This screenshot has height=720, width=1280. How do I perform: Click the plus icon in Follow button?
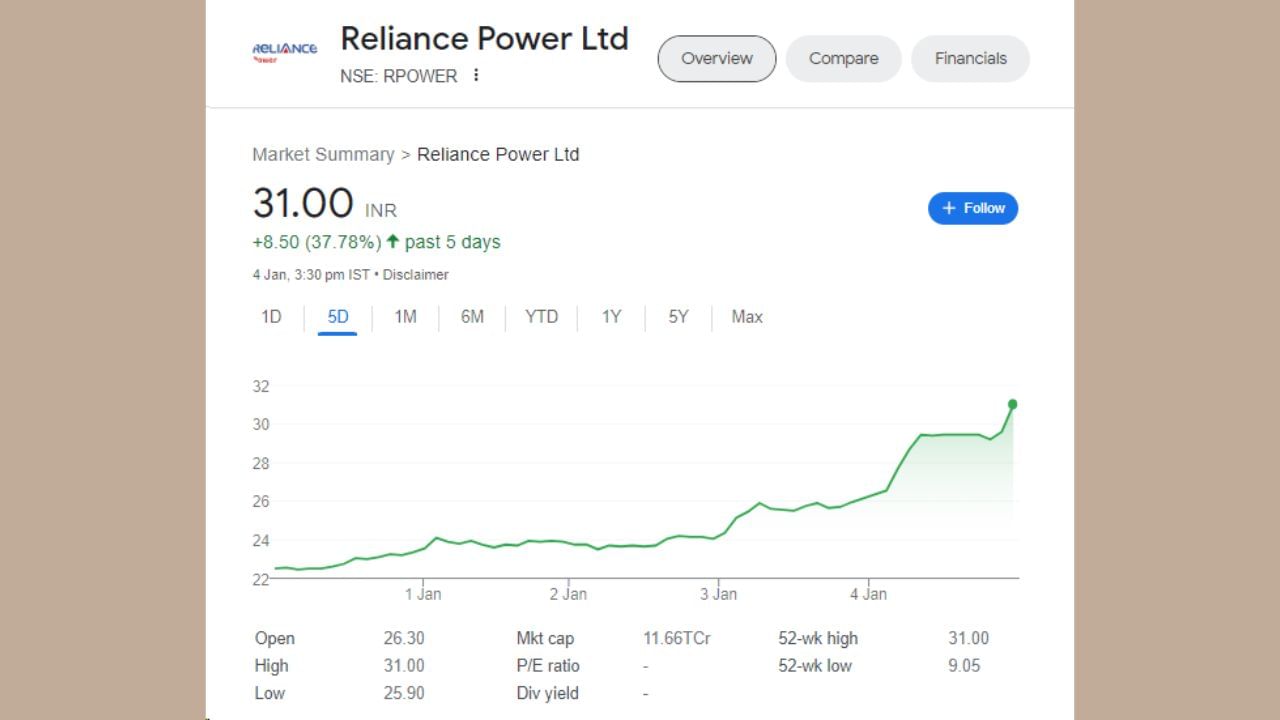(x=949, y=208)
